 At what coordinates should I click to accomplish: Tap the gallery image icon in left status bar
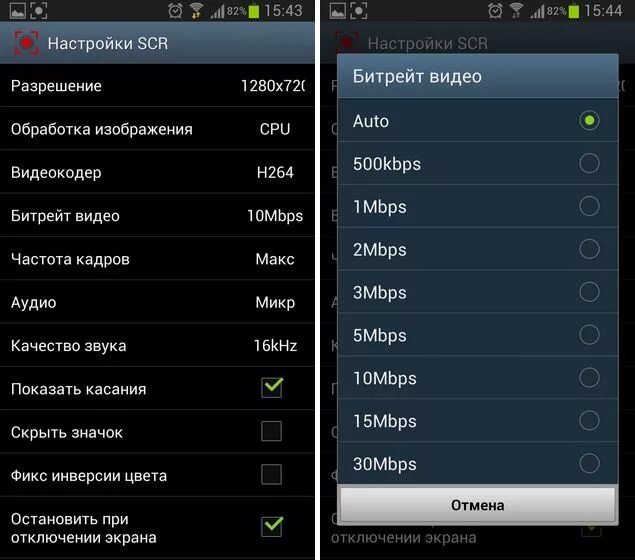click(18, 11)
